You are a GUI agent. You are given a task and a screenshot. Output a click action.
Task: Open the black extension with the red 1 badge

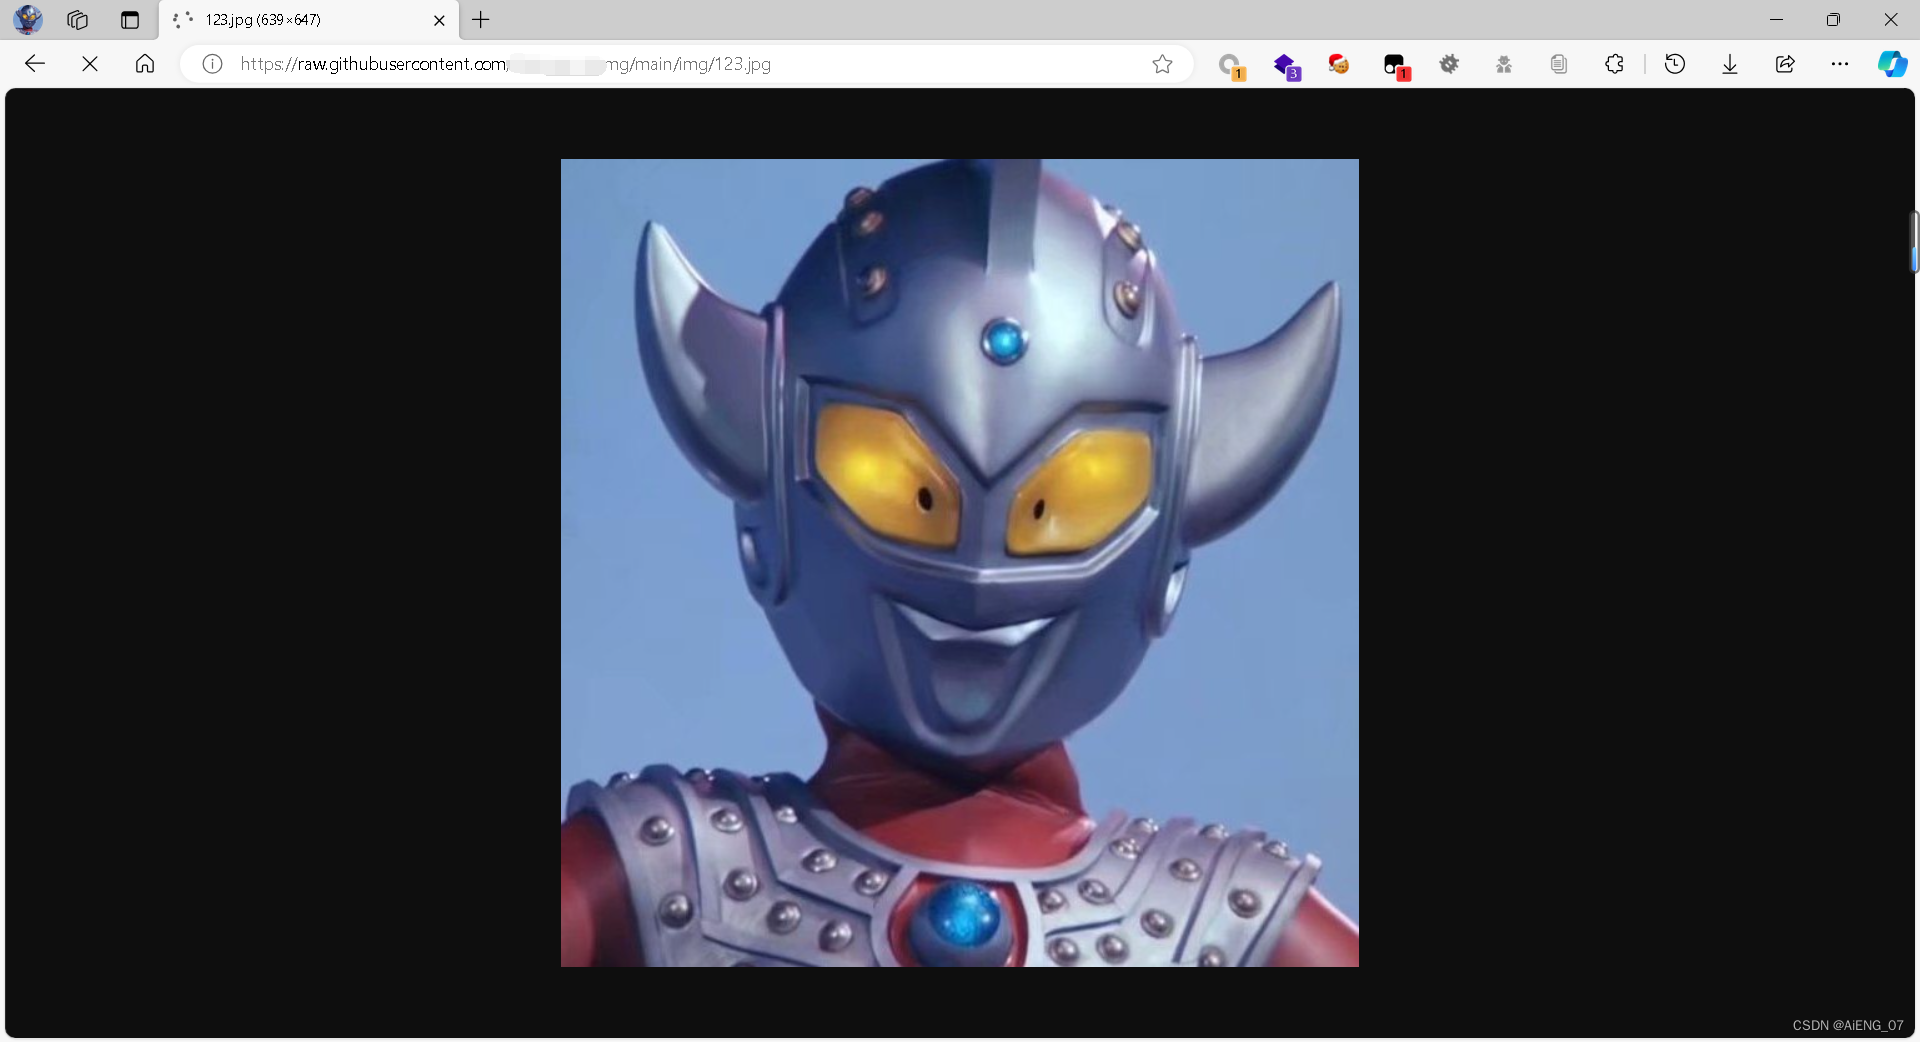[1396, 66]
